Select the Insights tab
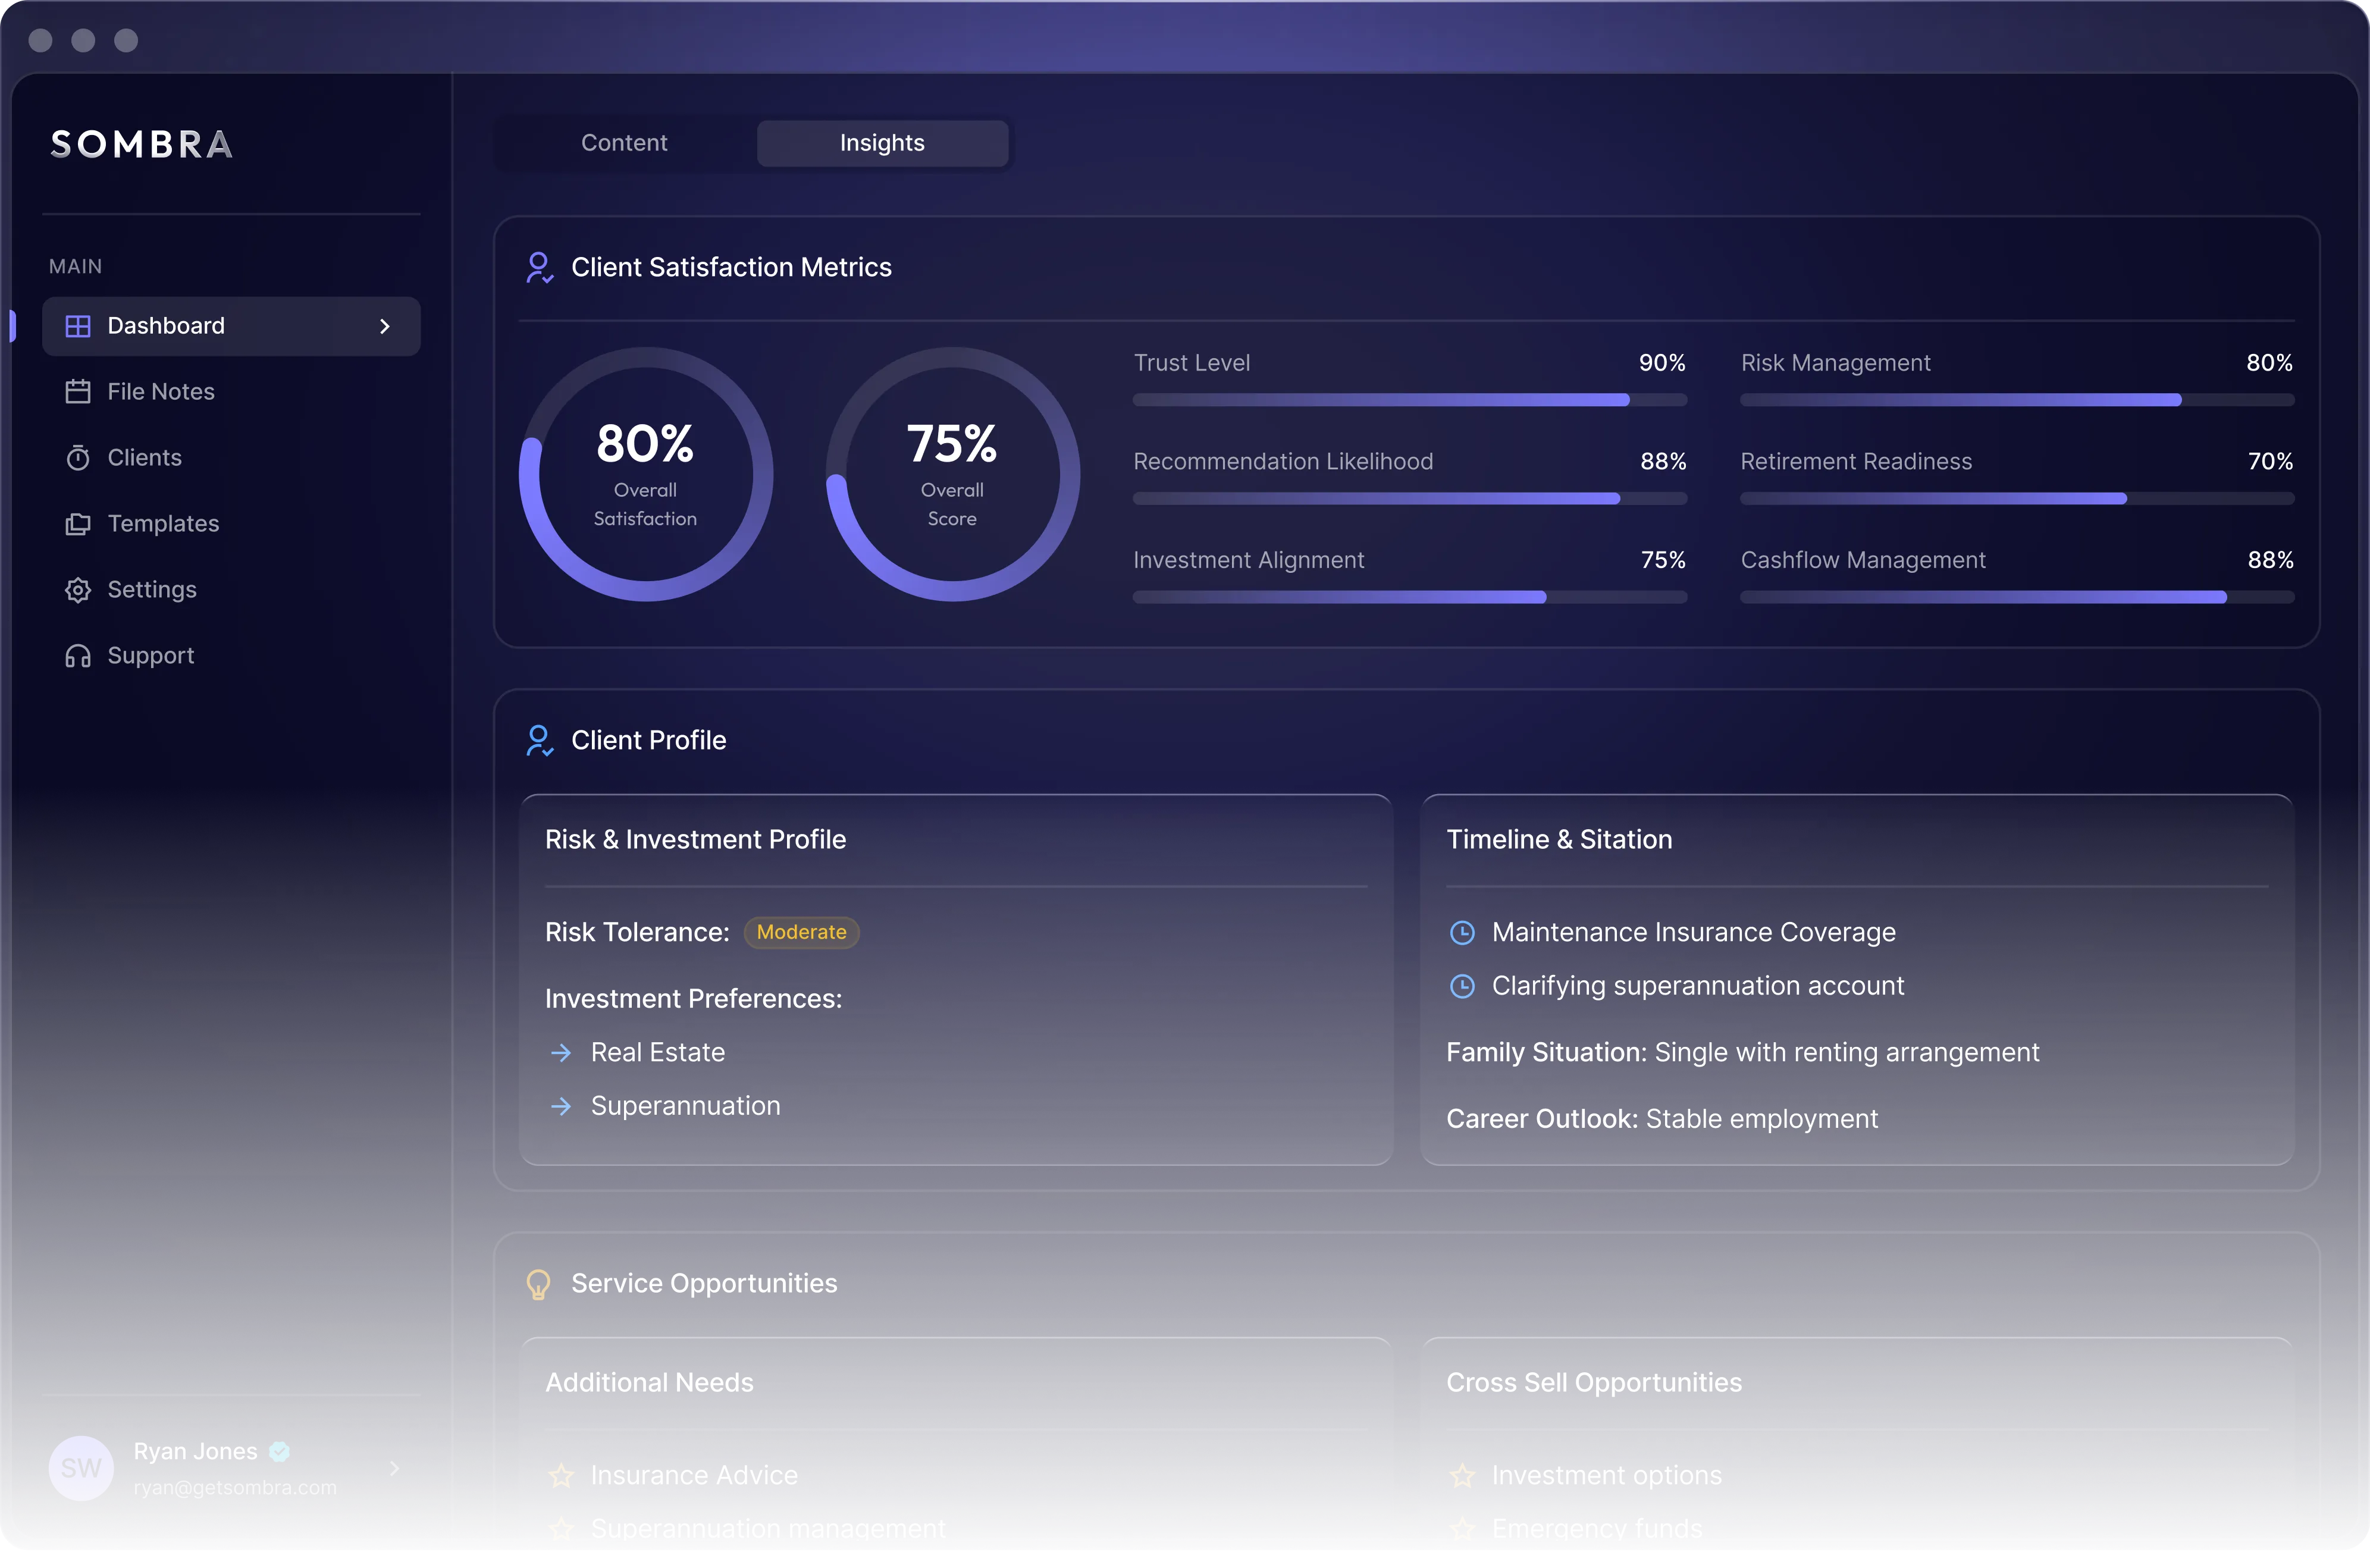The width and height of the screenshot is (2370, 1568). (x=882, y=142)
